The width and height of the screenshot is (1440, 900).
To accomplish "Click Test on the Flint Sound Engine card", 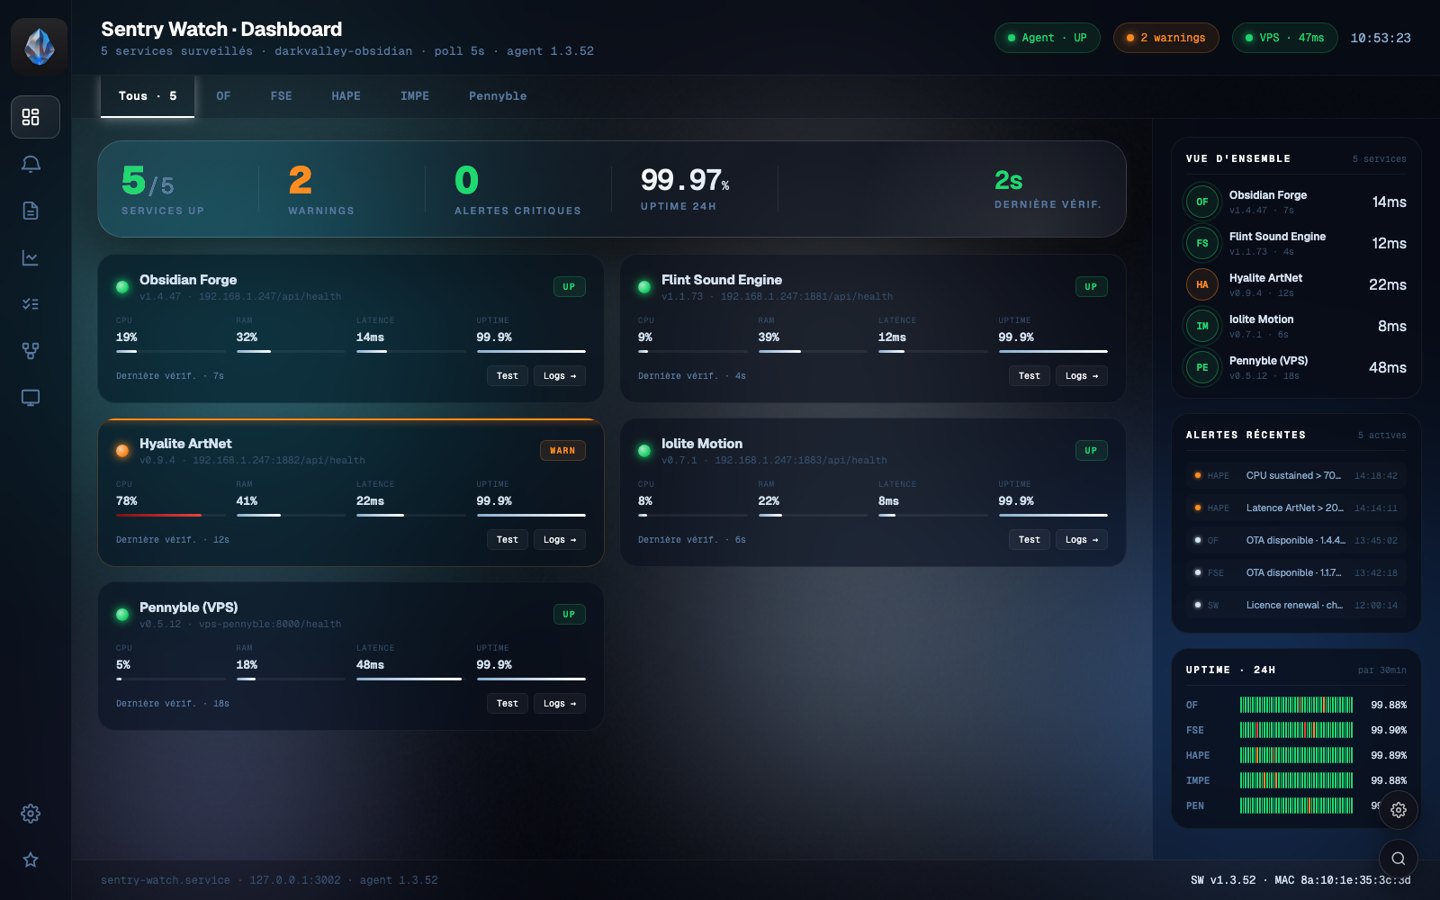I will (1029, 376).
